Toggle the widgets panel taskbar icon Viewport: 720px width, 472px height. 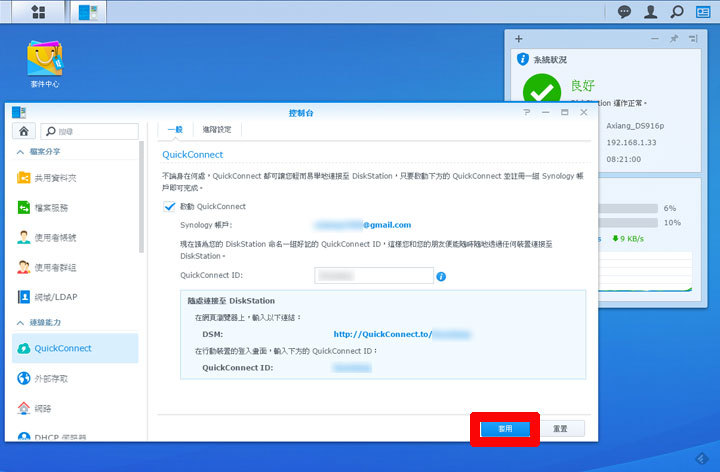tap(703, 11)
